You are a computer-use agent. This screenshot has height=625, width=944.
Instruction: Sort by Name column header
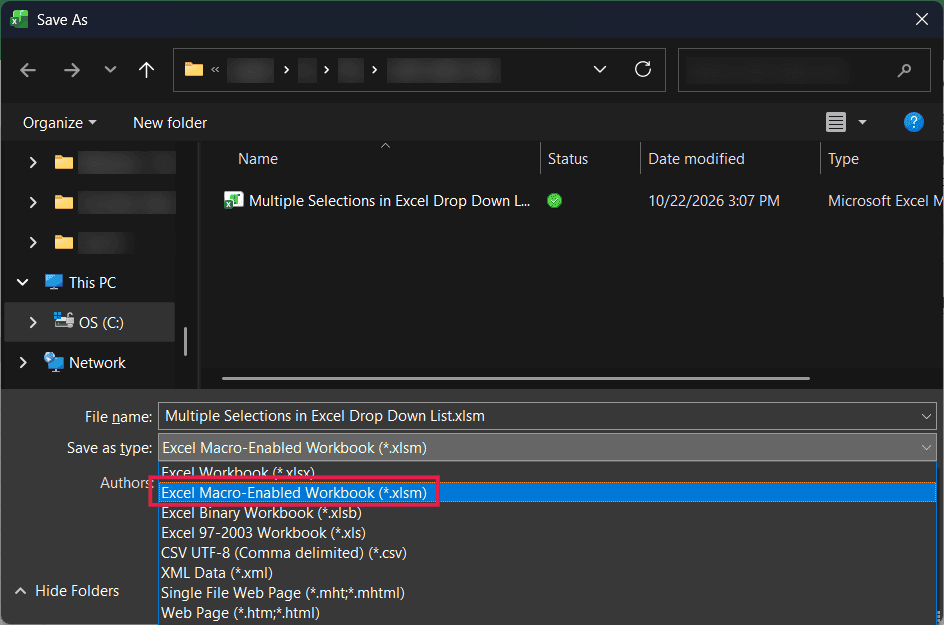point(258,159)
